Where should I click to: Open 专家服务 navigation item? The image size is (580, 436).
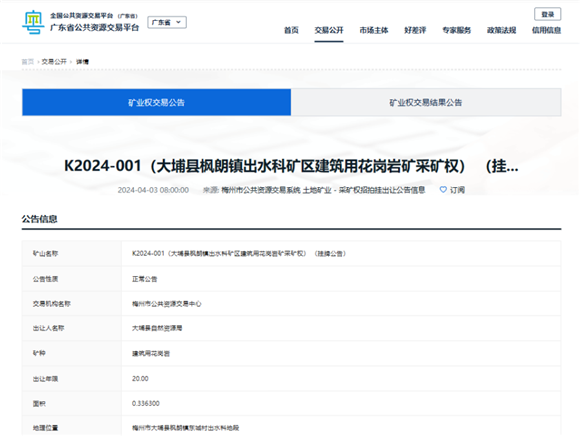click(x=456, y=30)
